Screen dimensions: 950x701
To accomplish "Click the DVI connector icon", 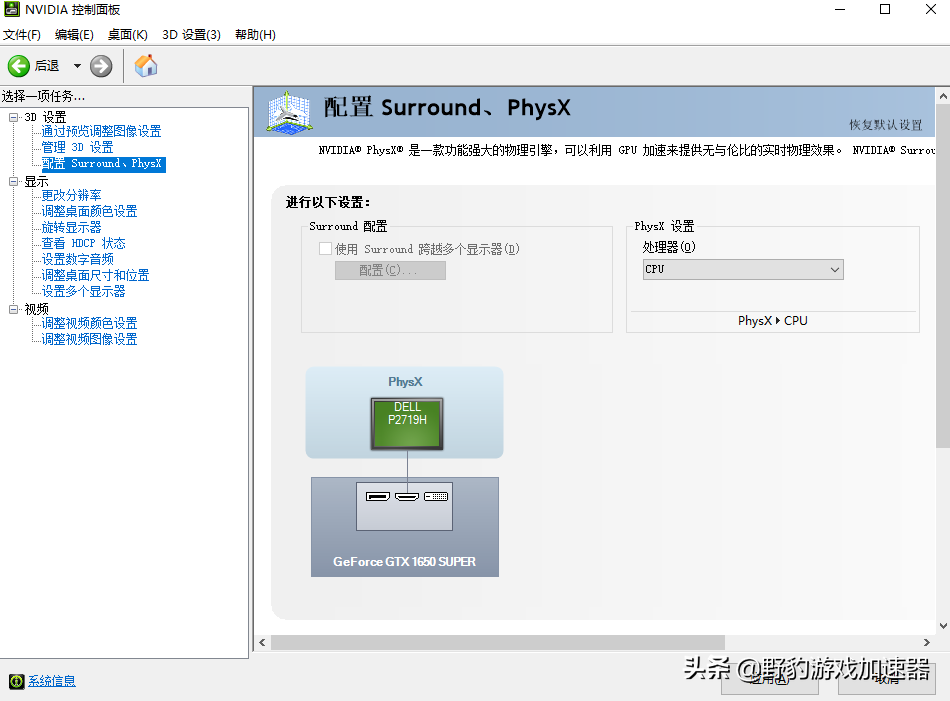I will pos(436,497).
